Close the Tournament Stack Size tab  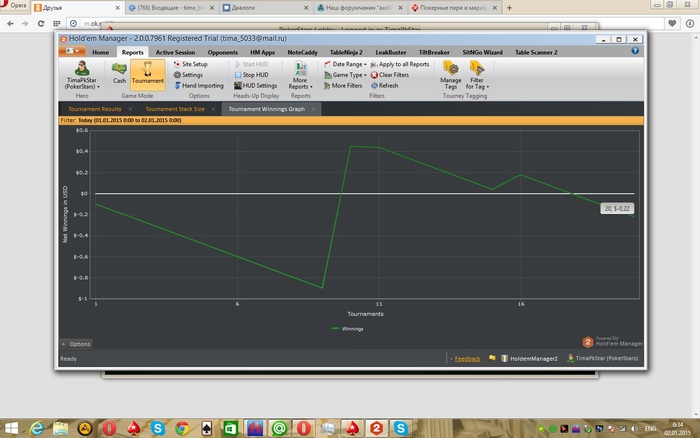213,109
